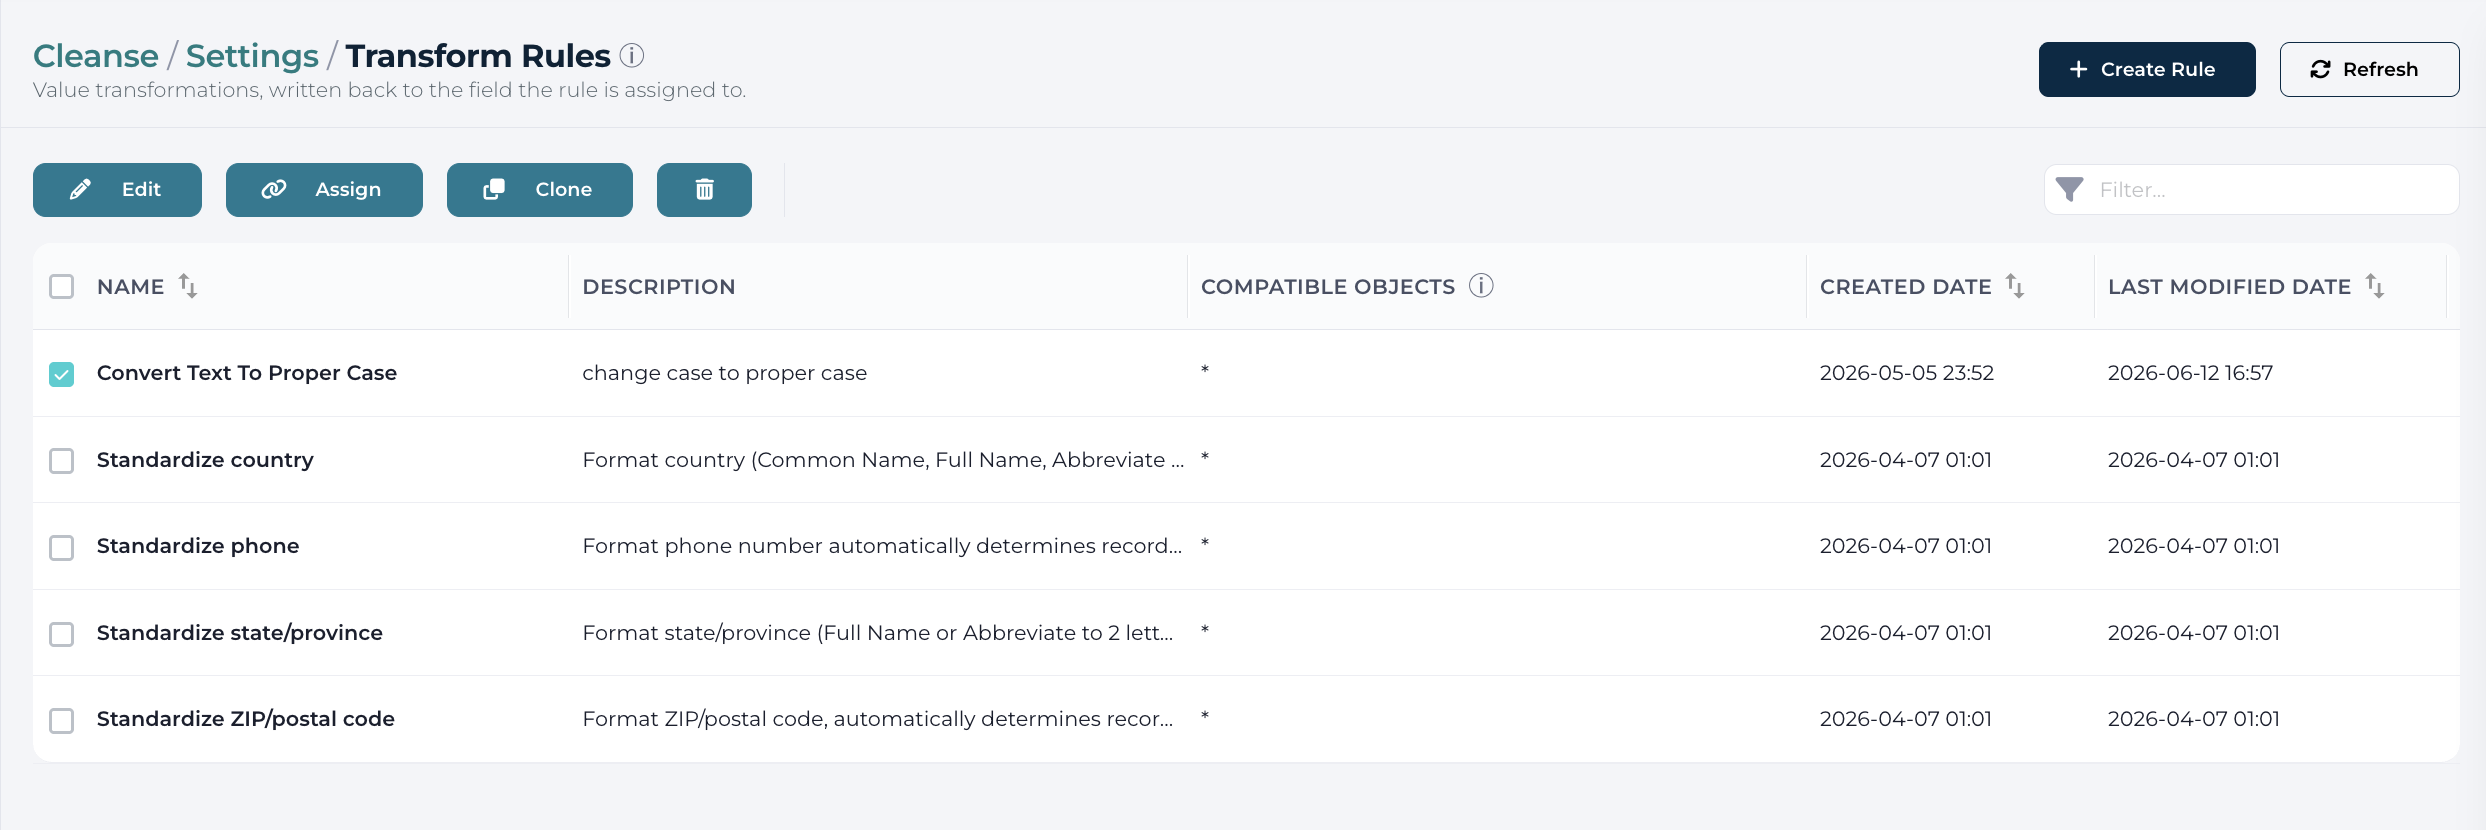Select the Standardize ZIP/postal code rule name
This screenshot has height=830, width=2486.
[x=246, y=719]
